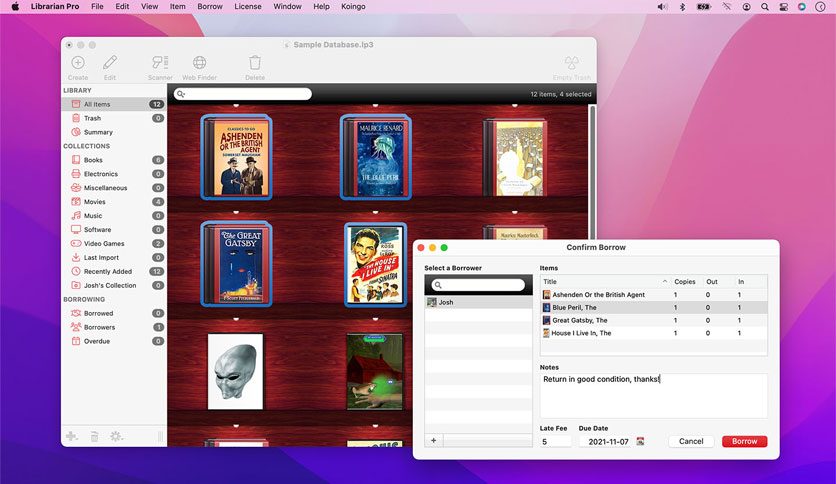This screenshot has width=836, height=484.
Task: Select The House I Live In cover
Action: click(375, 265)
